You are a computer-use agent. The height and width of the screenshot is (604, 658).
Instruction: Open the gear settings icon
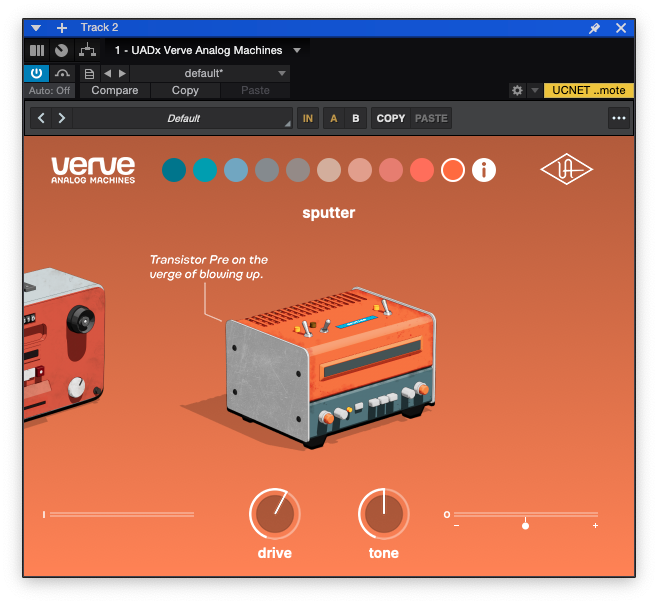coord(517,90)
